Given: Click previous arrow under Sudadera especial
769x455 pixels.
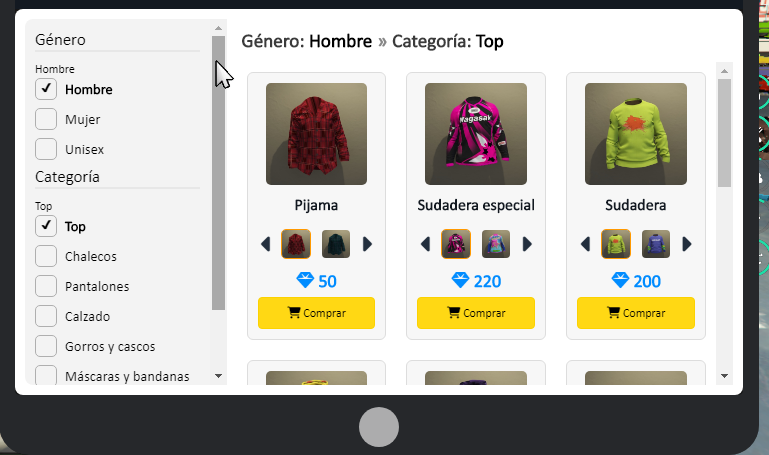Looking at the screenshot, I should tap(425, 244).
